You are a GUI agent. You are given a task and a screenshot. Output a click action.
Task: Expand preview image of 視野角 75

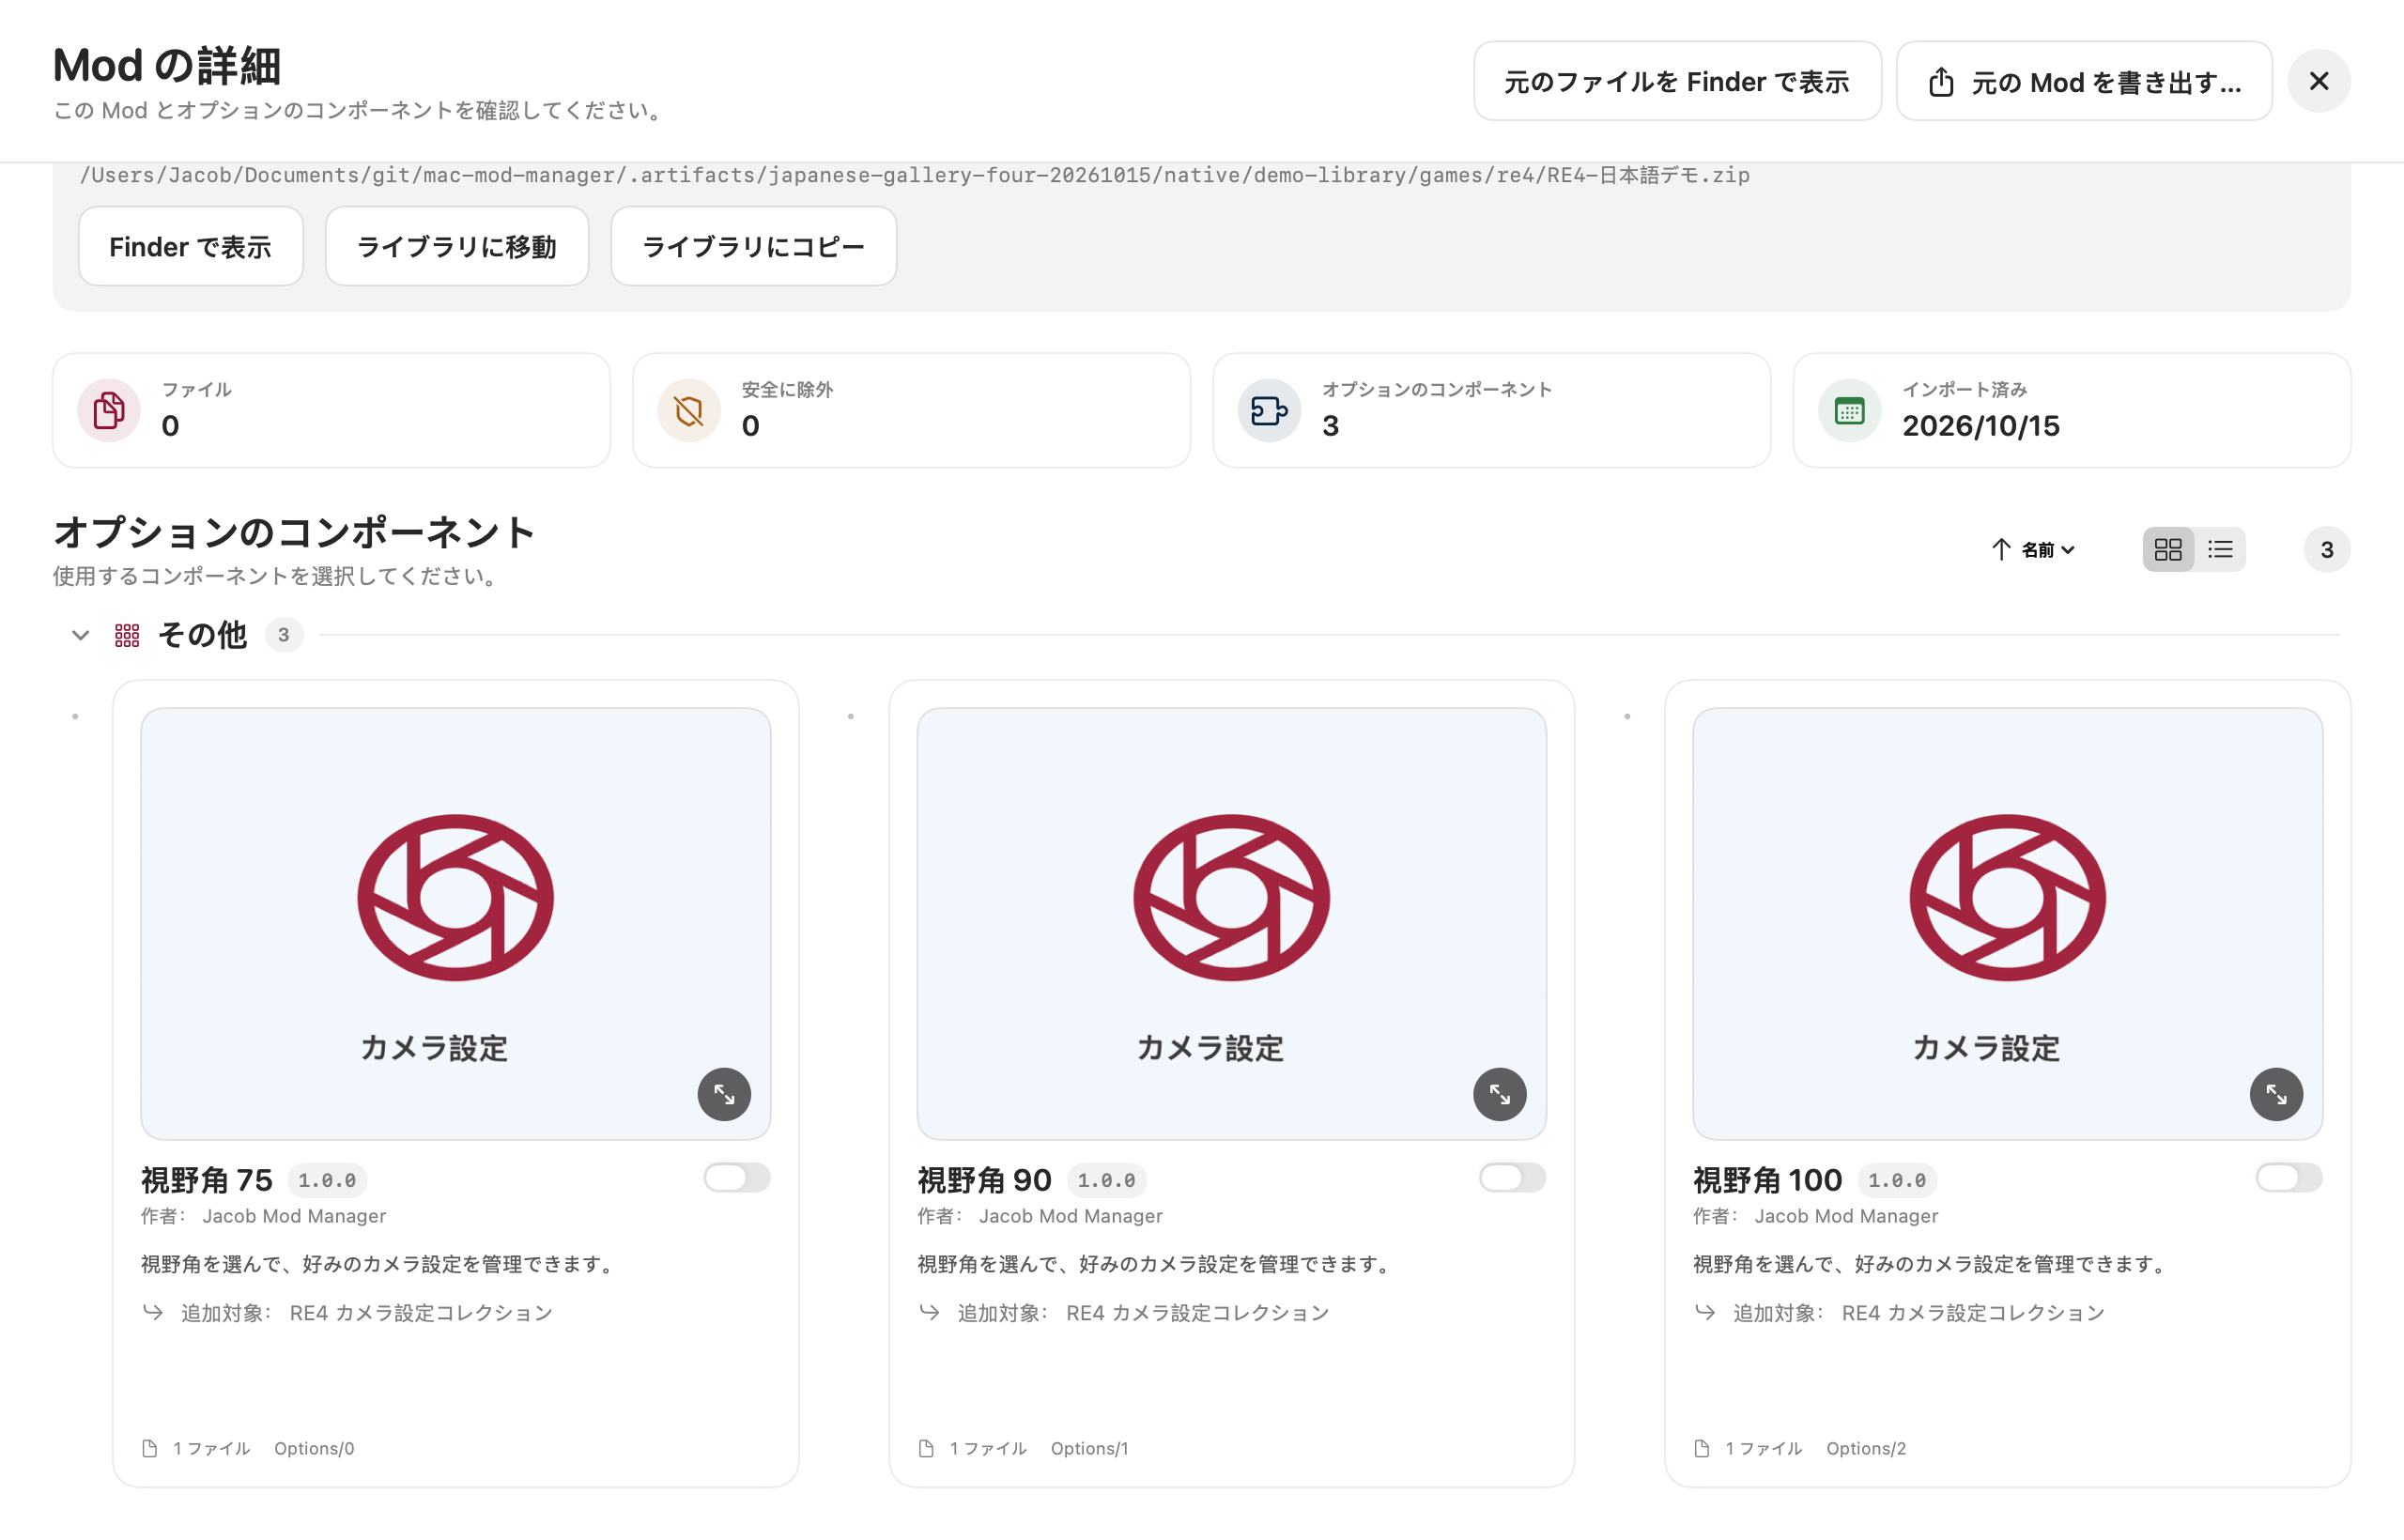[724, 1094]
